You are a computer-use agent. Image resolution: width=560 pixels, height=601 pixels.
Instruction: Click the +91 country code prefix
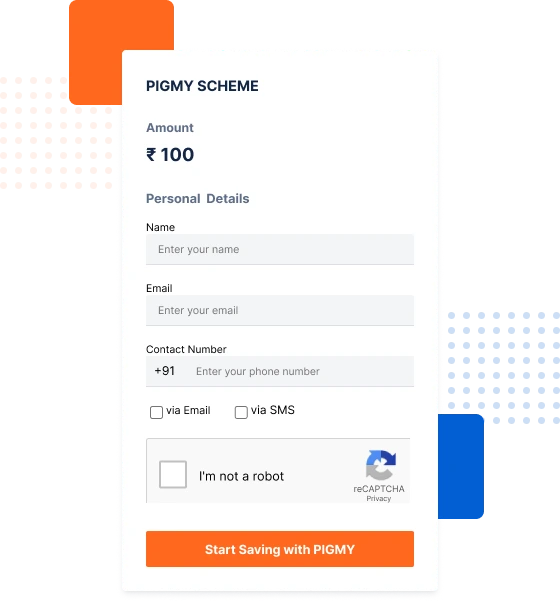pyautogui.click(x=165, y=371)
